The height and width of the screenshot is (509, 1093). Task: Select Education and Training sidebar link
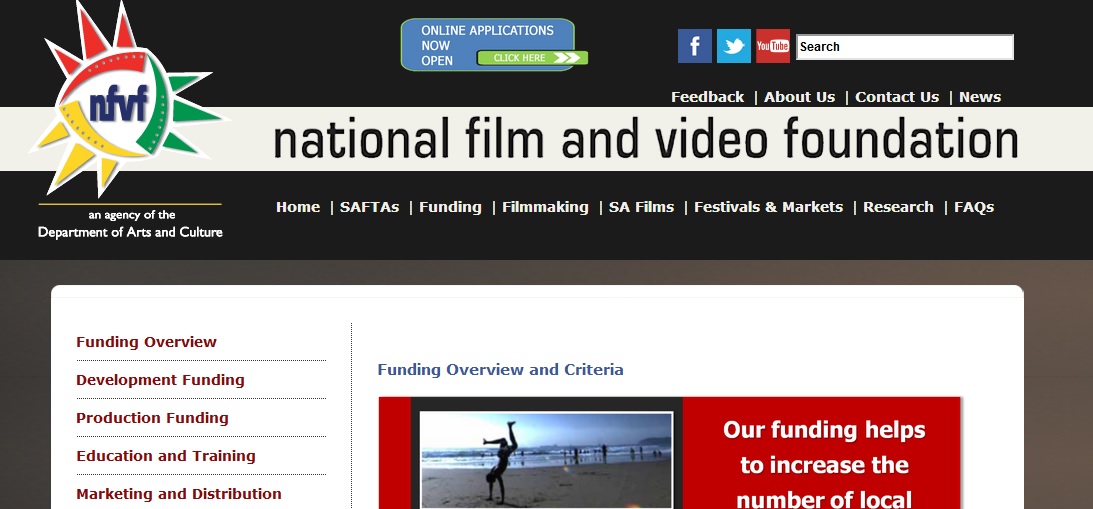tap(166, 456)
